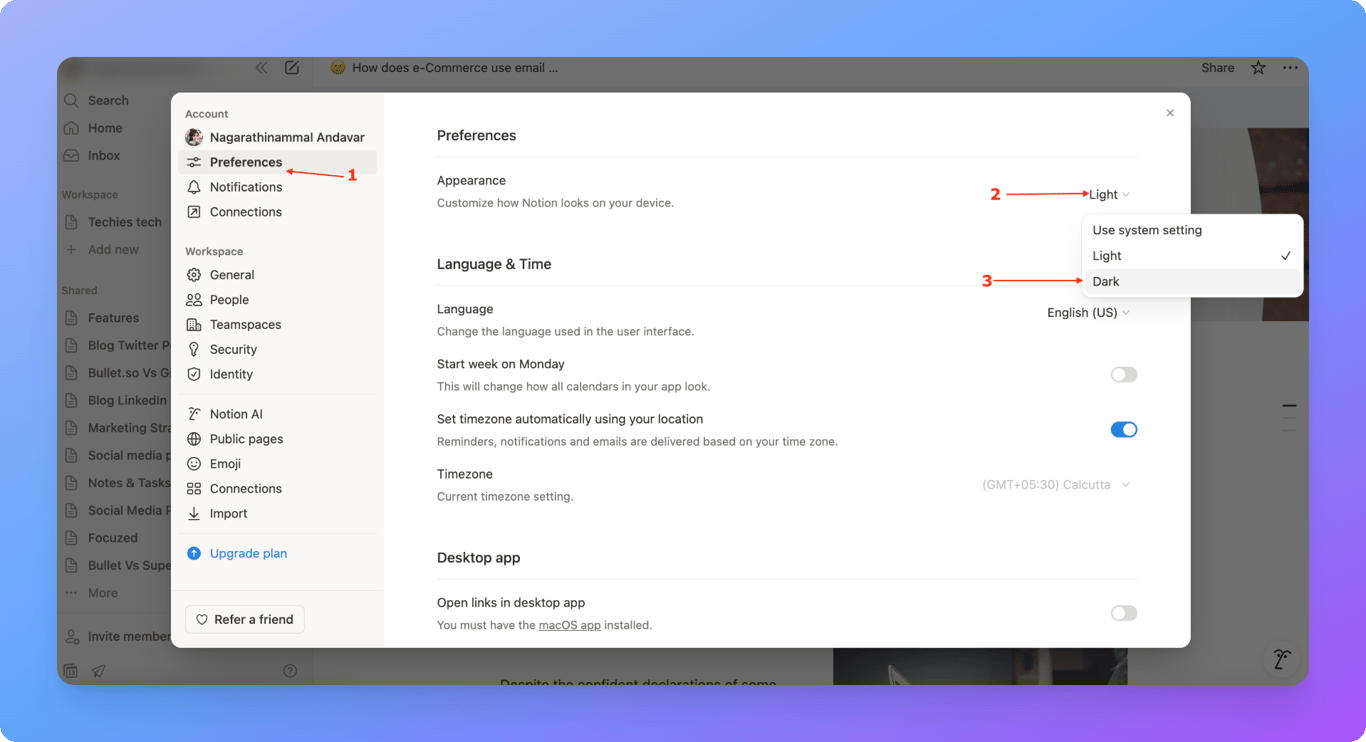Click the Preferences sliders icon
This screenshot has width=1366, height=742.
coord(194,162)
